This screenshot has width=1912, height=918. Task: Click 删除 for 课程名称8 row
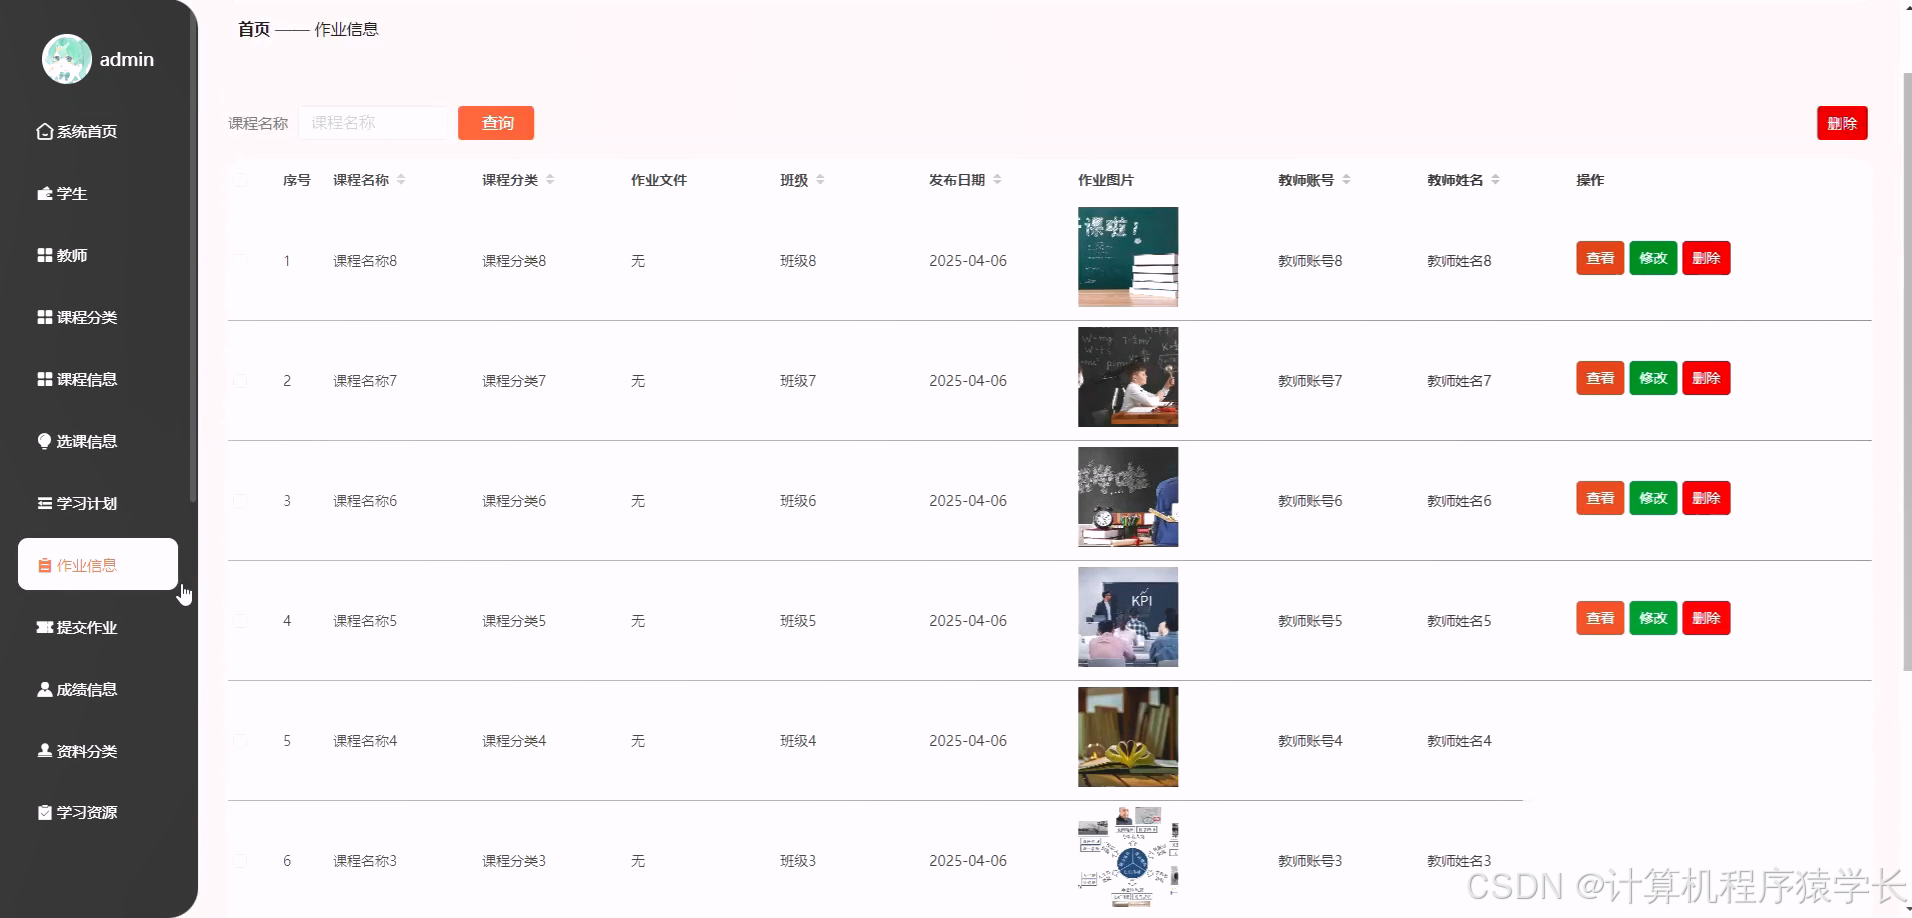(x=1706, y=258)
